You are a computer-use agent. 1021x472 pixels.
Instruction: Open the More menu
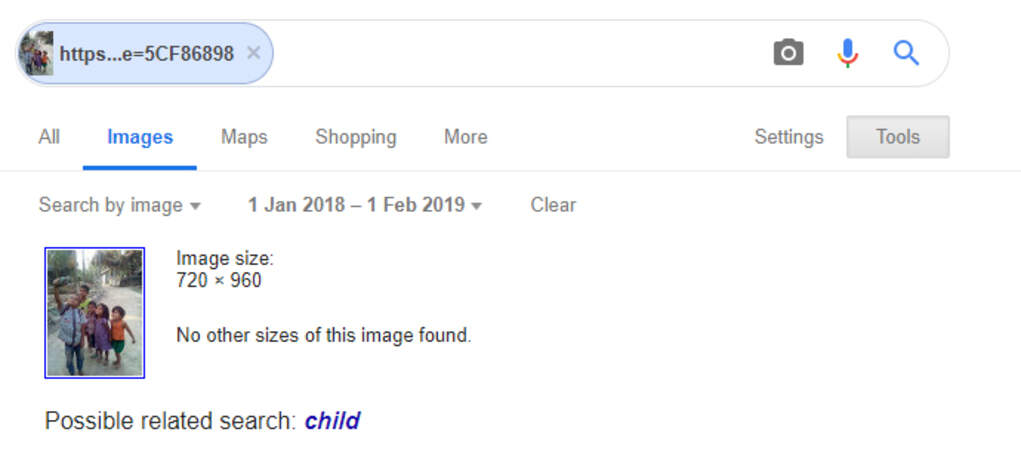[466, 137]
